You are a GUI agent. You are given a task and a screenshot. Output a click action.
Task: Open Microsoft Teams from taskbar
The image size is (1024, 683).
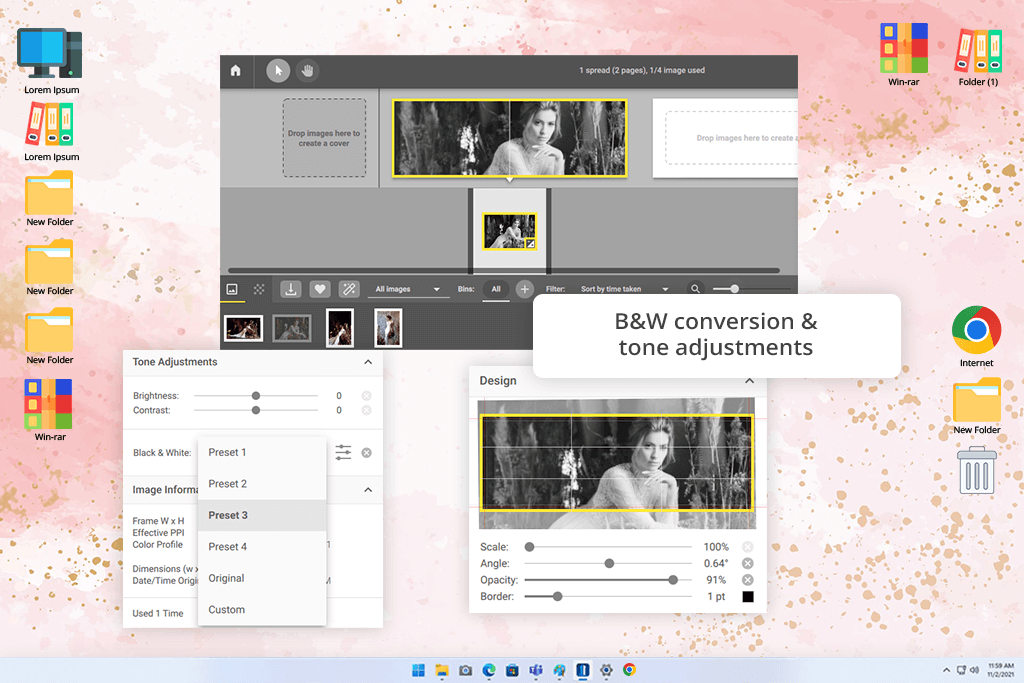536,670
